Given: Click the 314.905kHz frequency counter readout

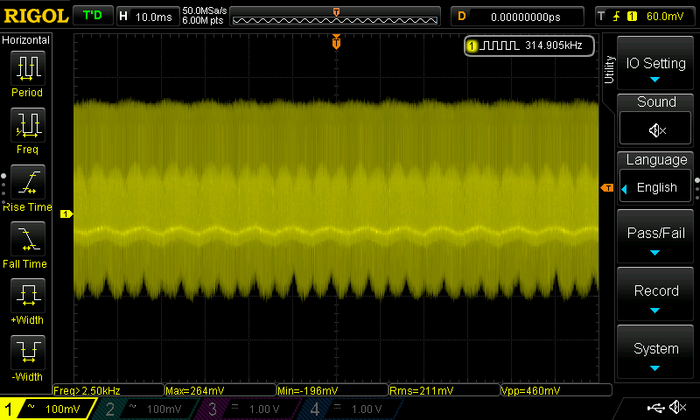Looking at the screenshot, I should pyautogui.click(x=530, y=46).
